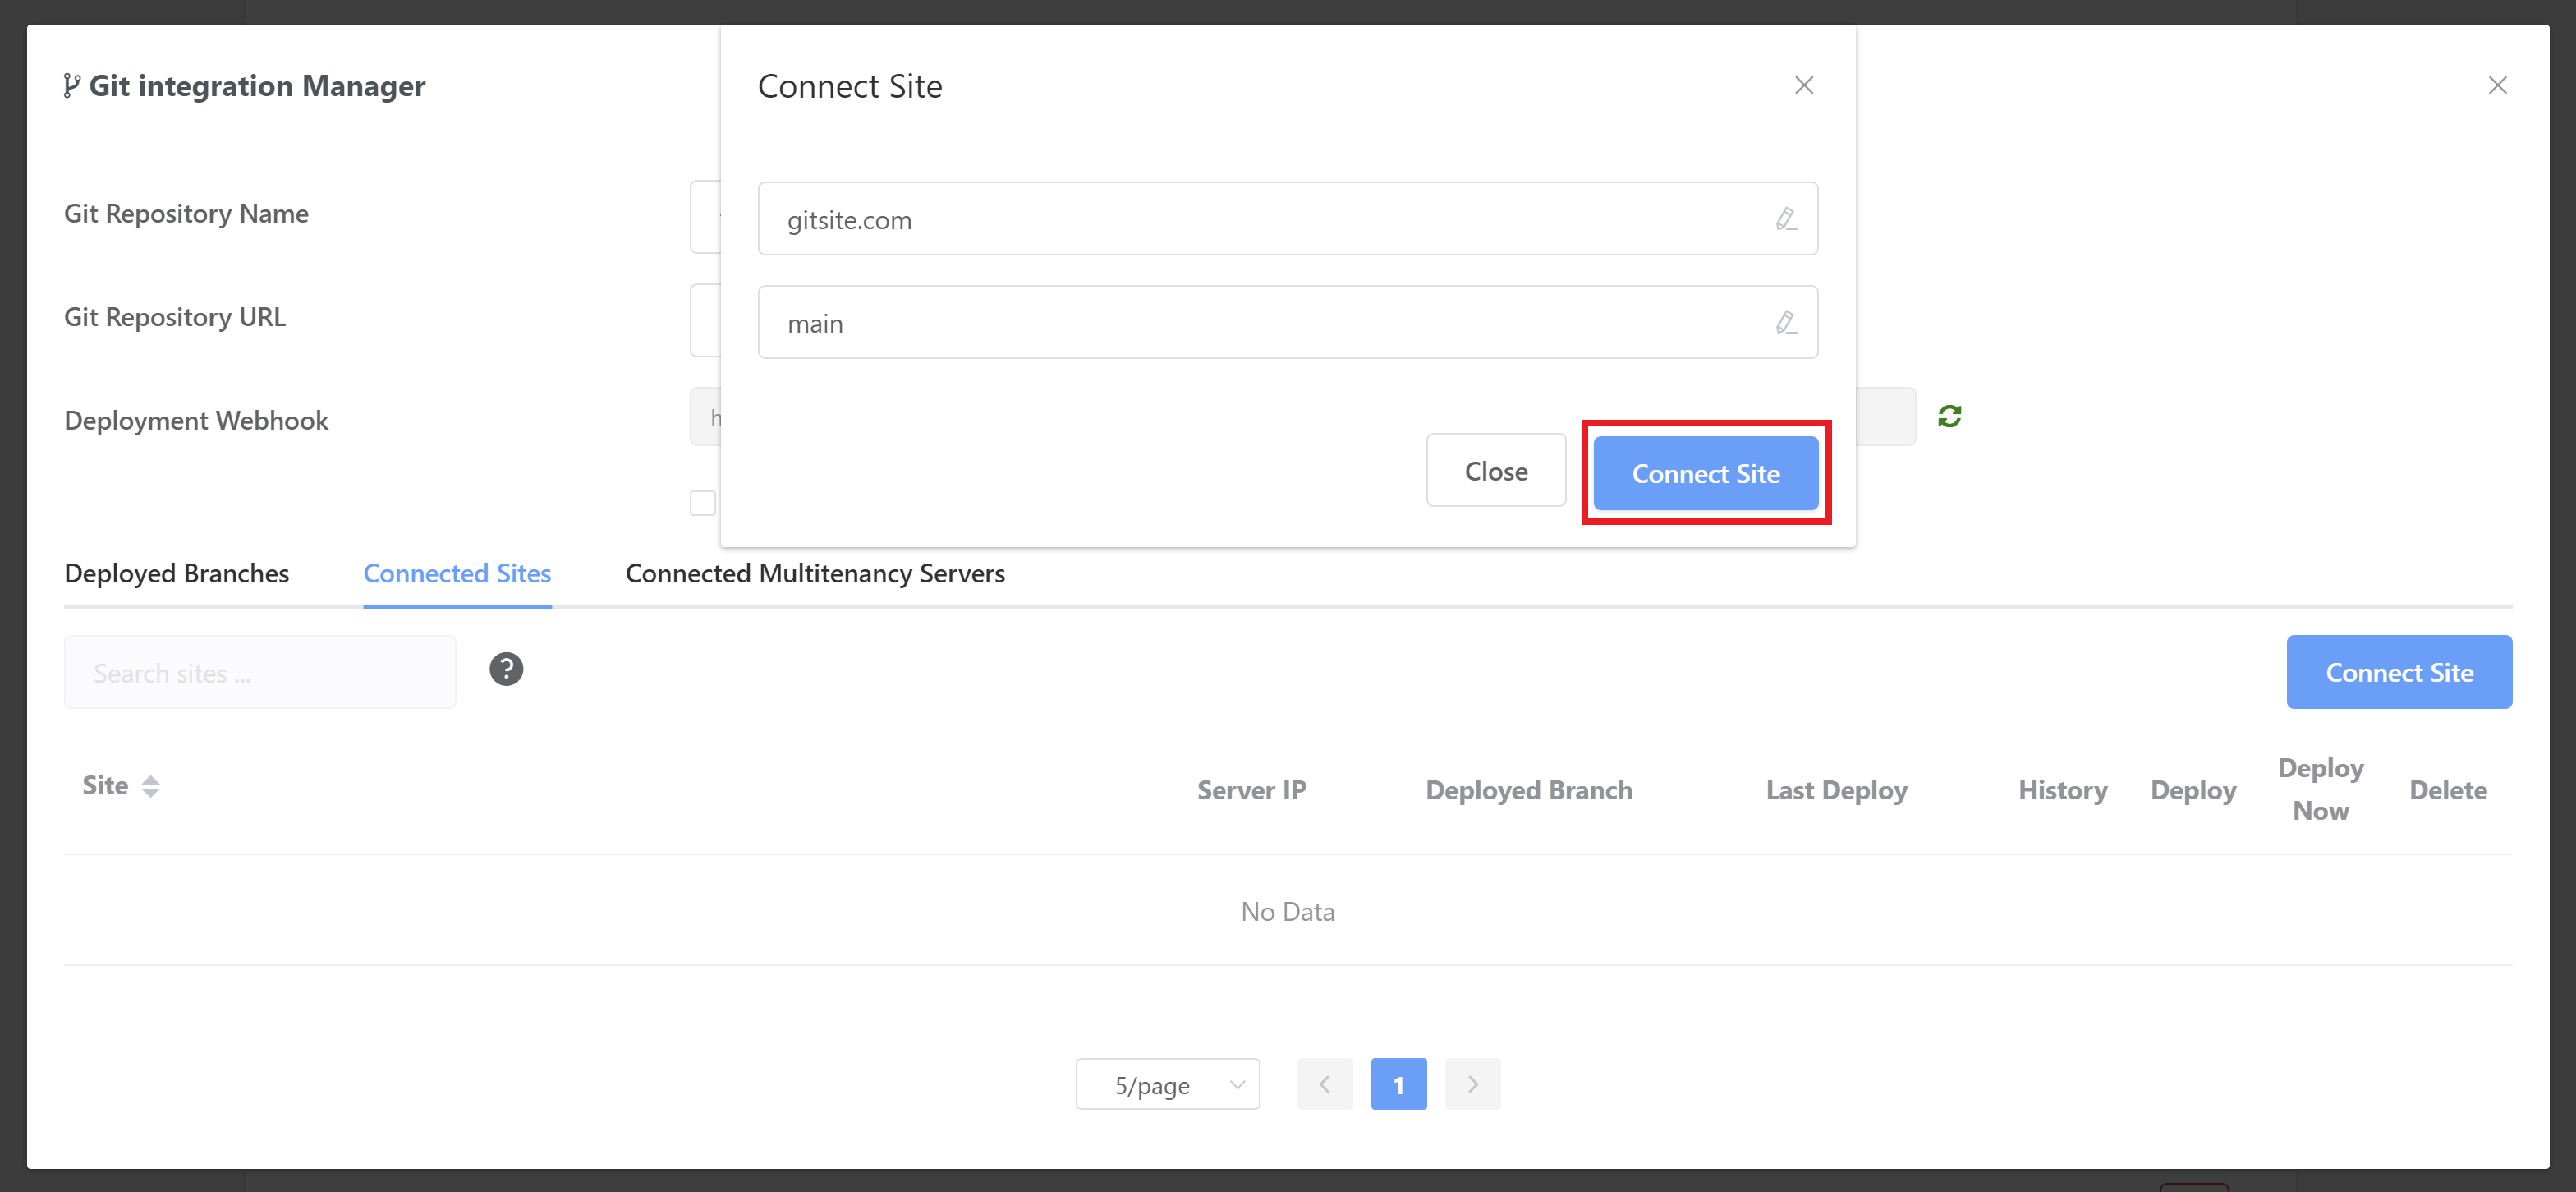The width and height of the screenshot is (2576, 1192).
Task: Click the edit pencil icon in gitsite.com field
Action: point(1785,218)
